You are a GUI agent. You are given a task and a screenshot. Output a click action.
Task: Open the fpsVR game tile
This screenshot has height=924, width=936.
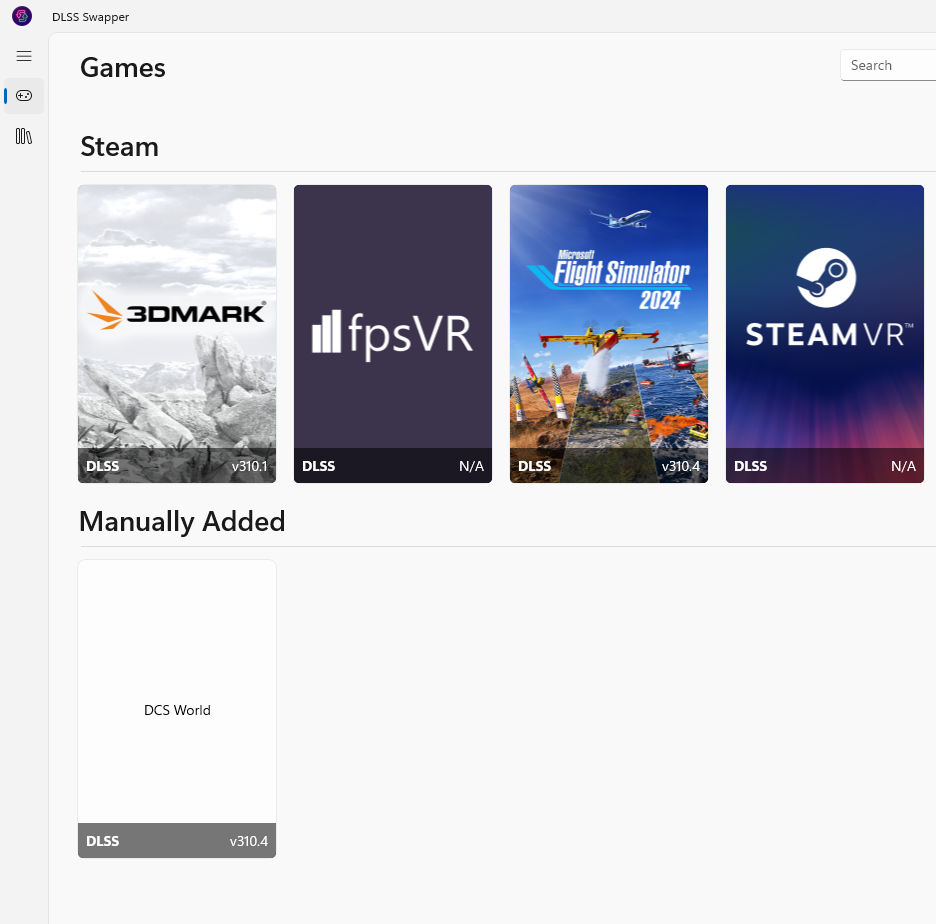tap(393, 334)
